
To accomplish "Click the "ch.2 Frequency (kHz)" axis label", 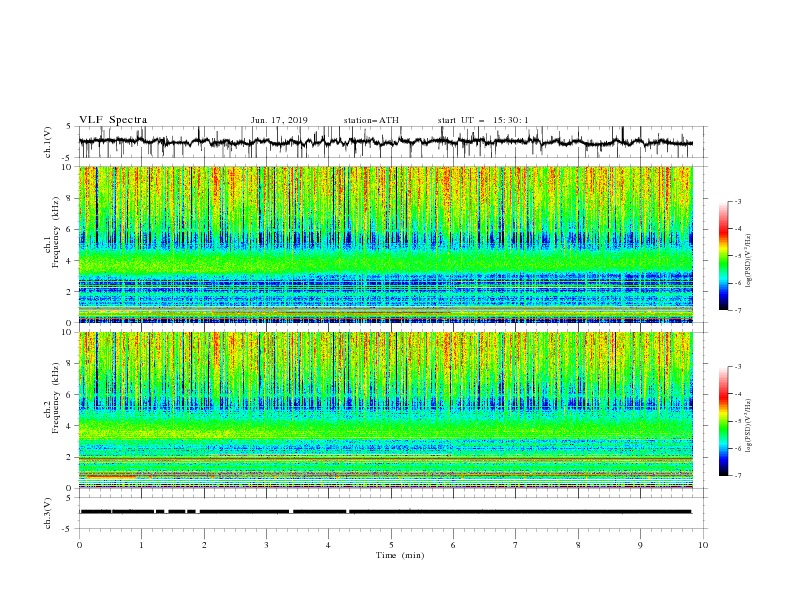I will [51, 398].
